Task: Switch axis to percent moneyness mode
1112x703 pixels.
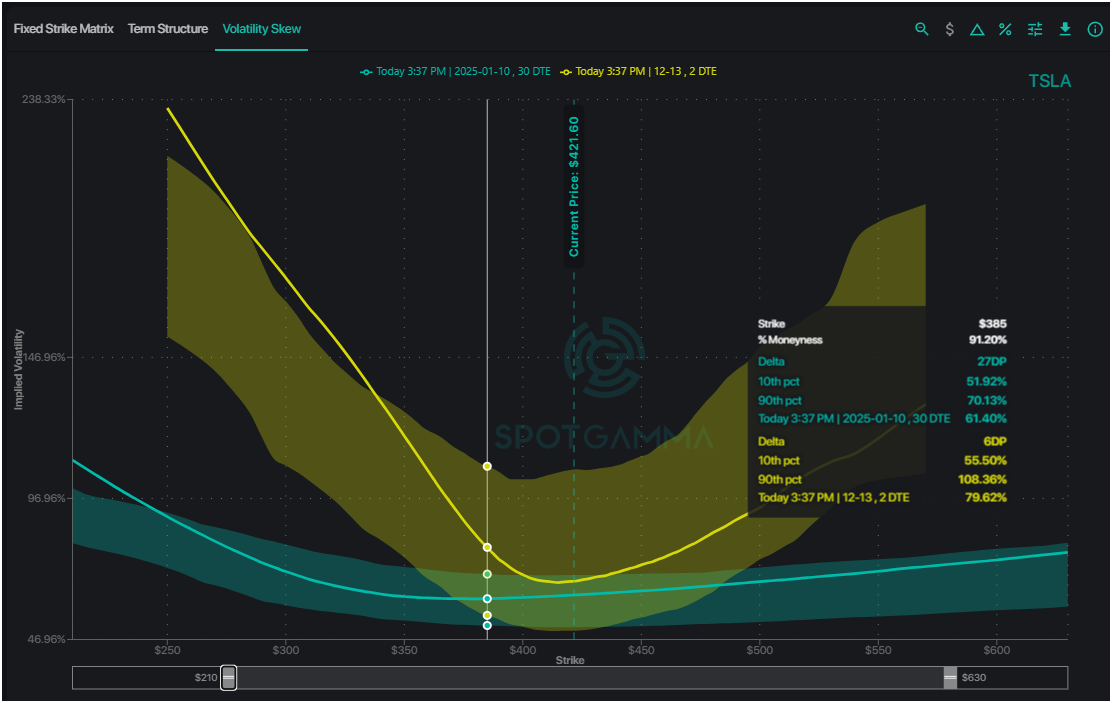Action: point(1005,29)
